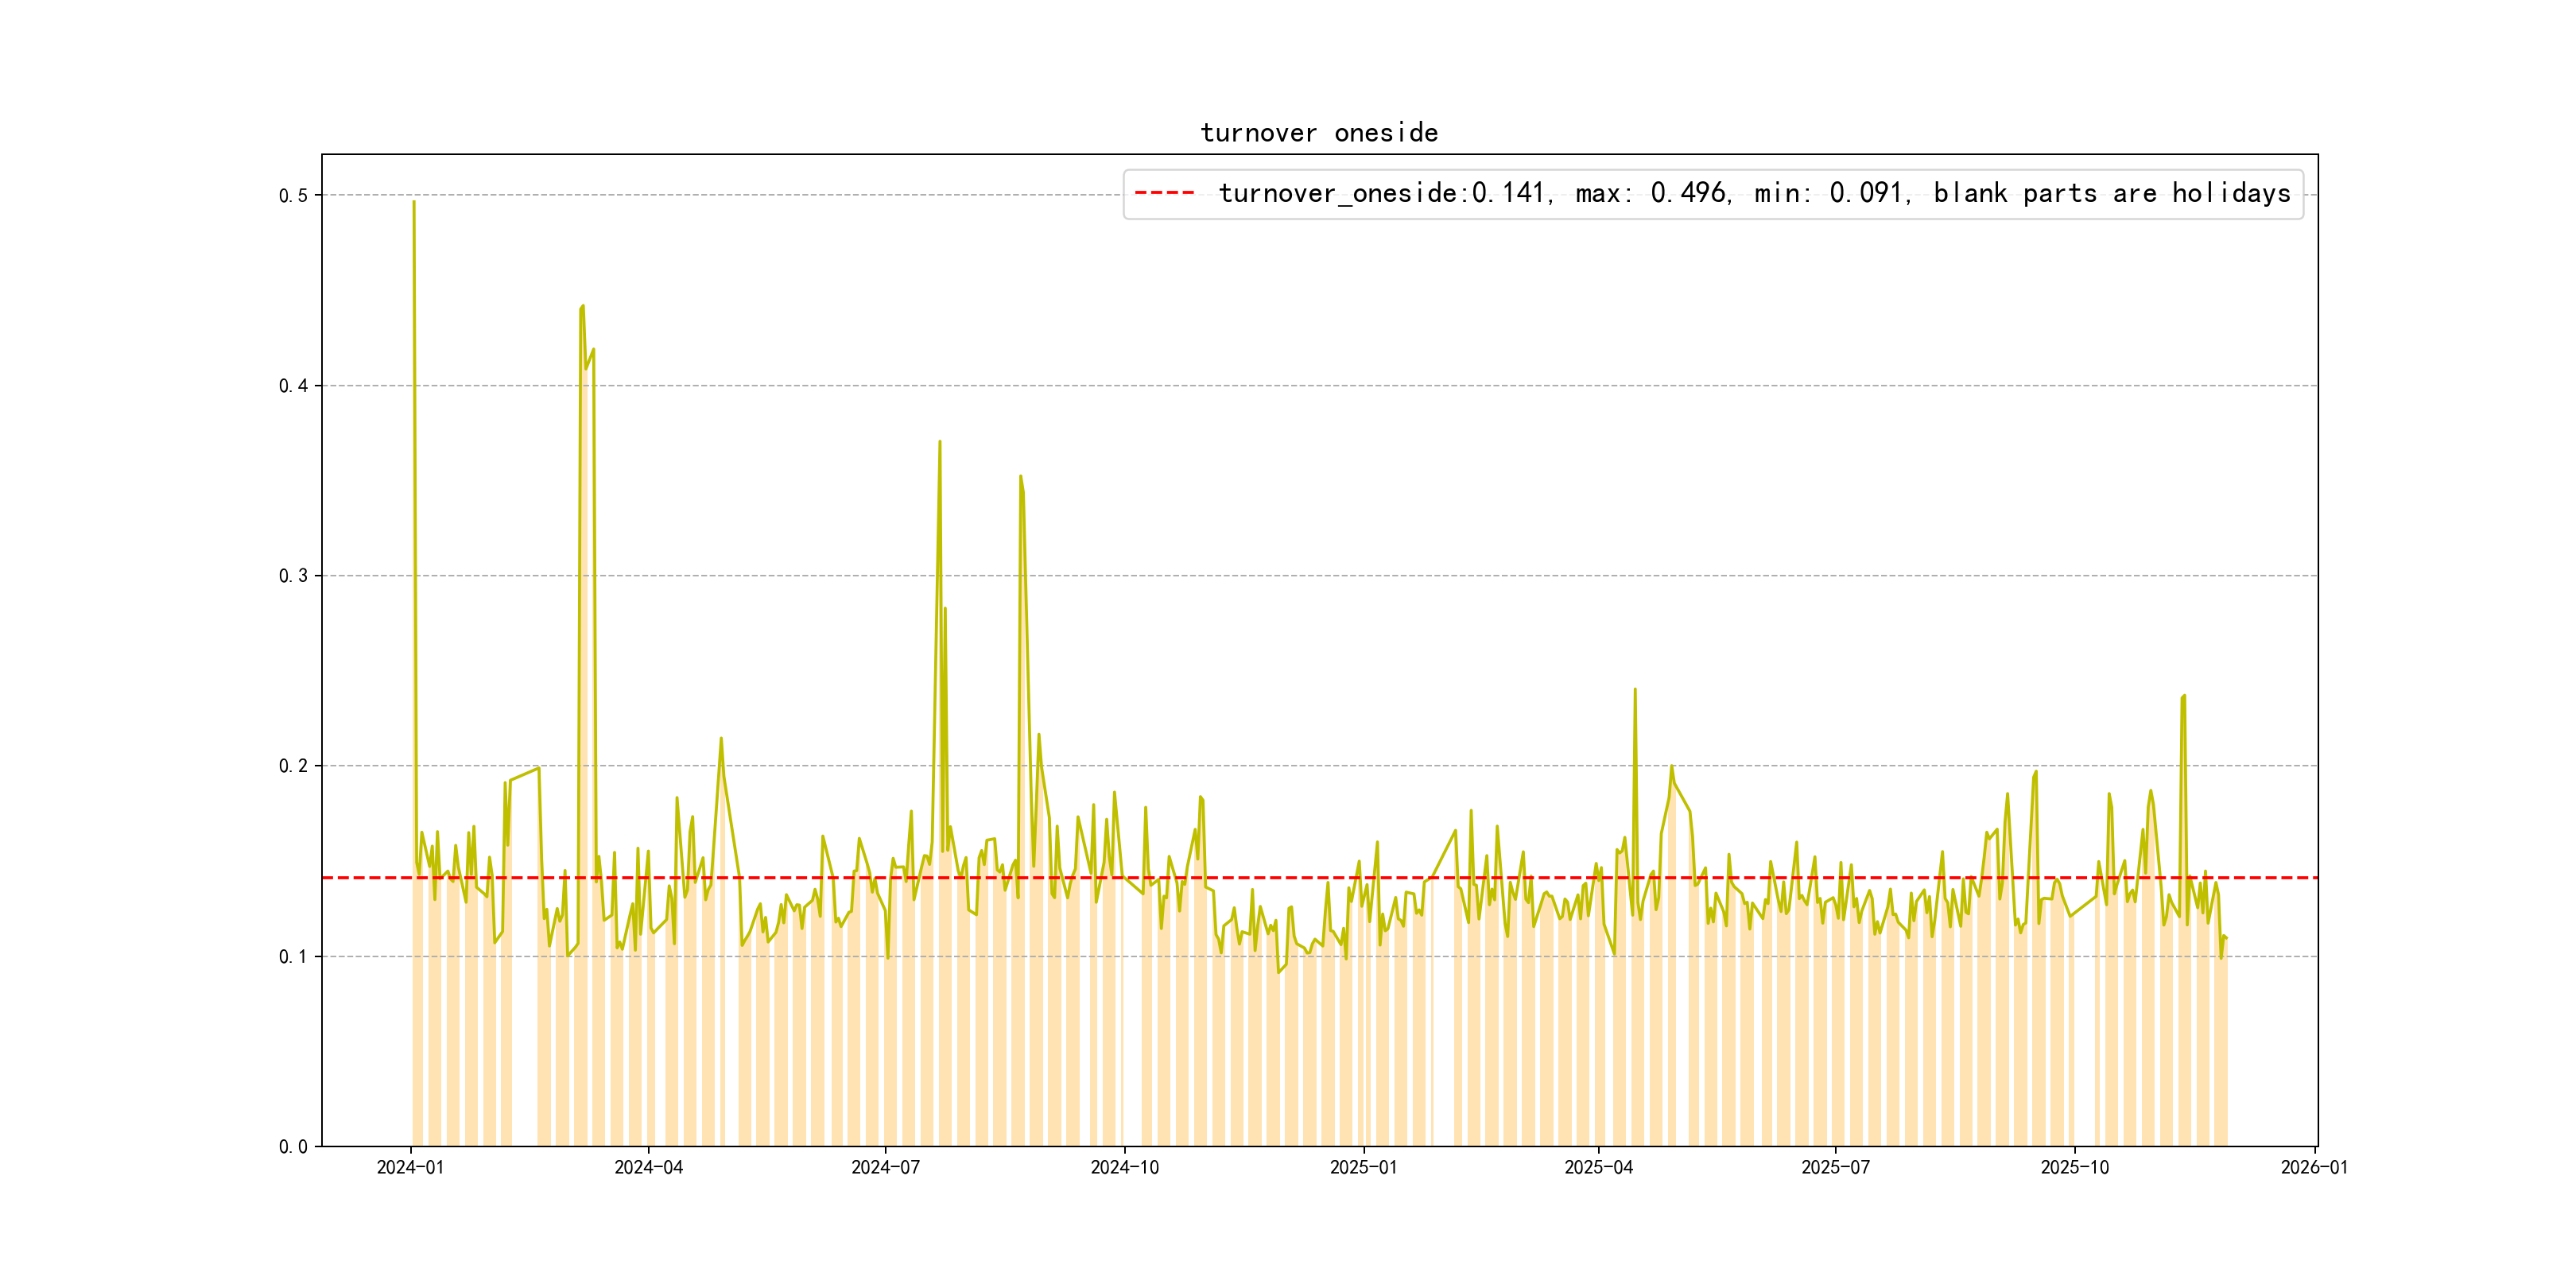
Task: Select the 2025-04 x-axis label
Action: pyautogui.click(x=1598, y=1168)
